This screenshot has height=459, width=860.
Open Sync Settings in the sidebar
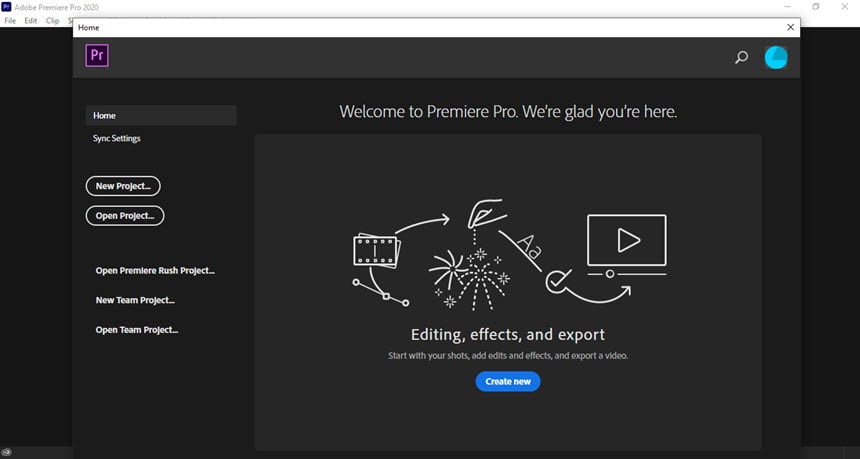(x=117, y=138)
